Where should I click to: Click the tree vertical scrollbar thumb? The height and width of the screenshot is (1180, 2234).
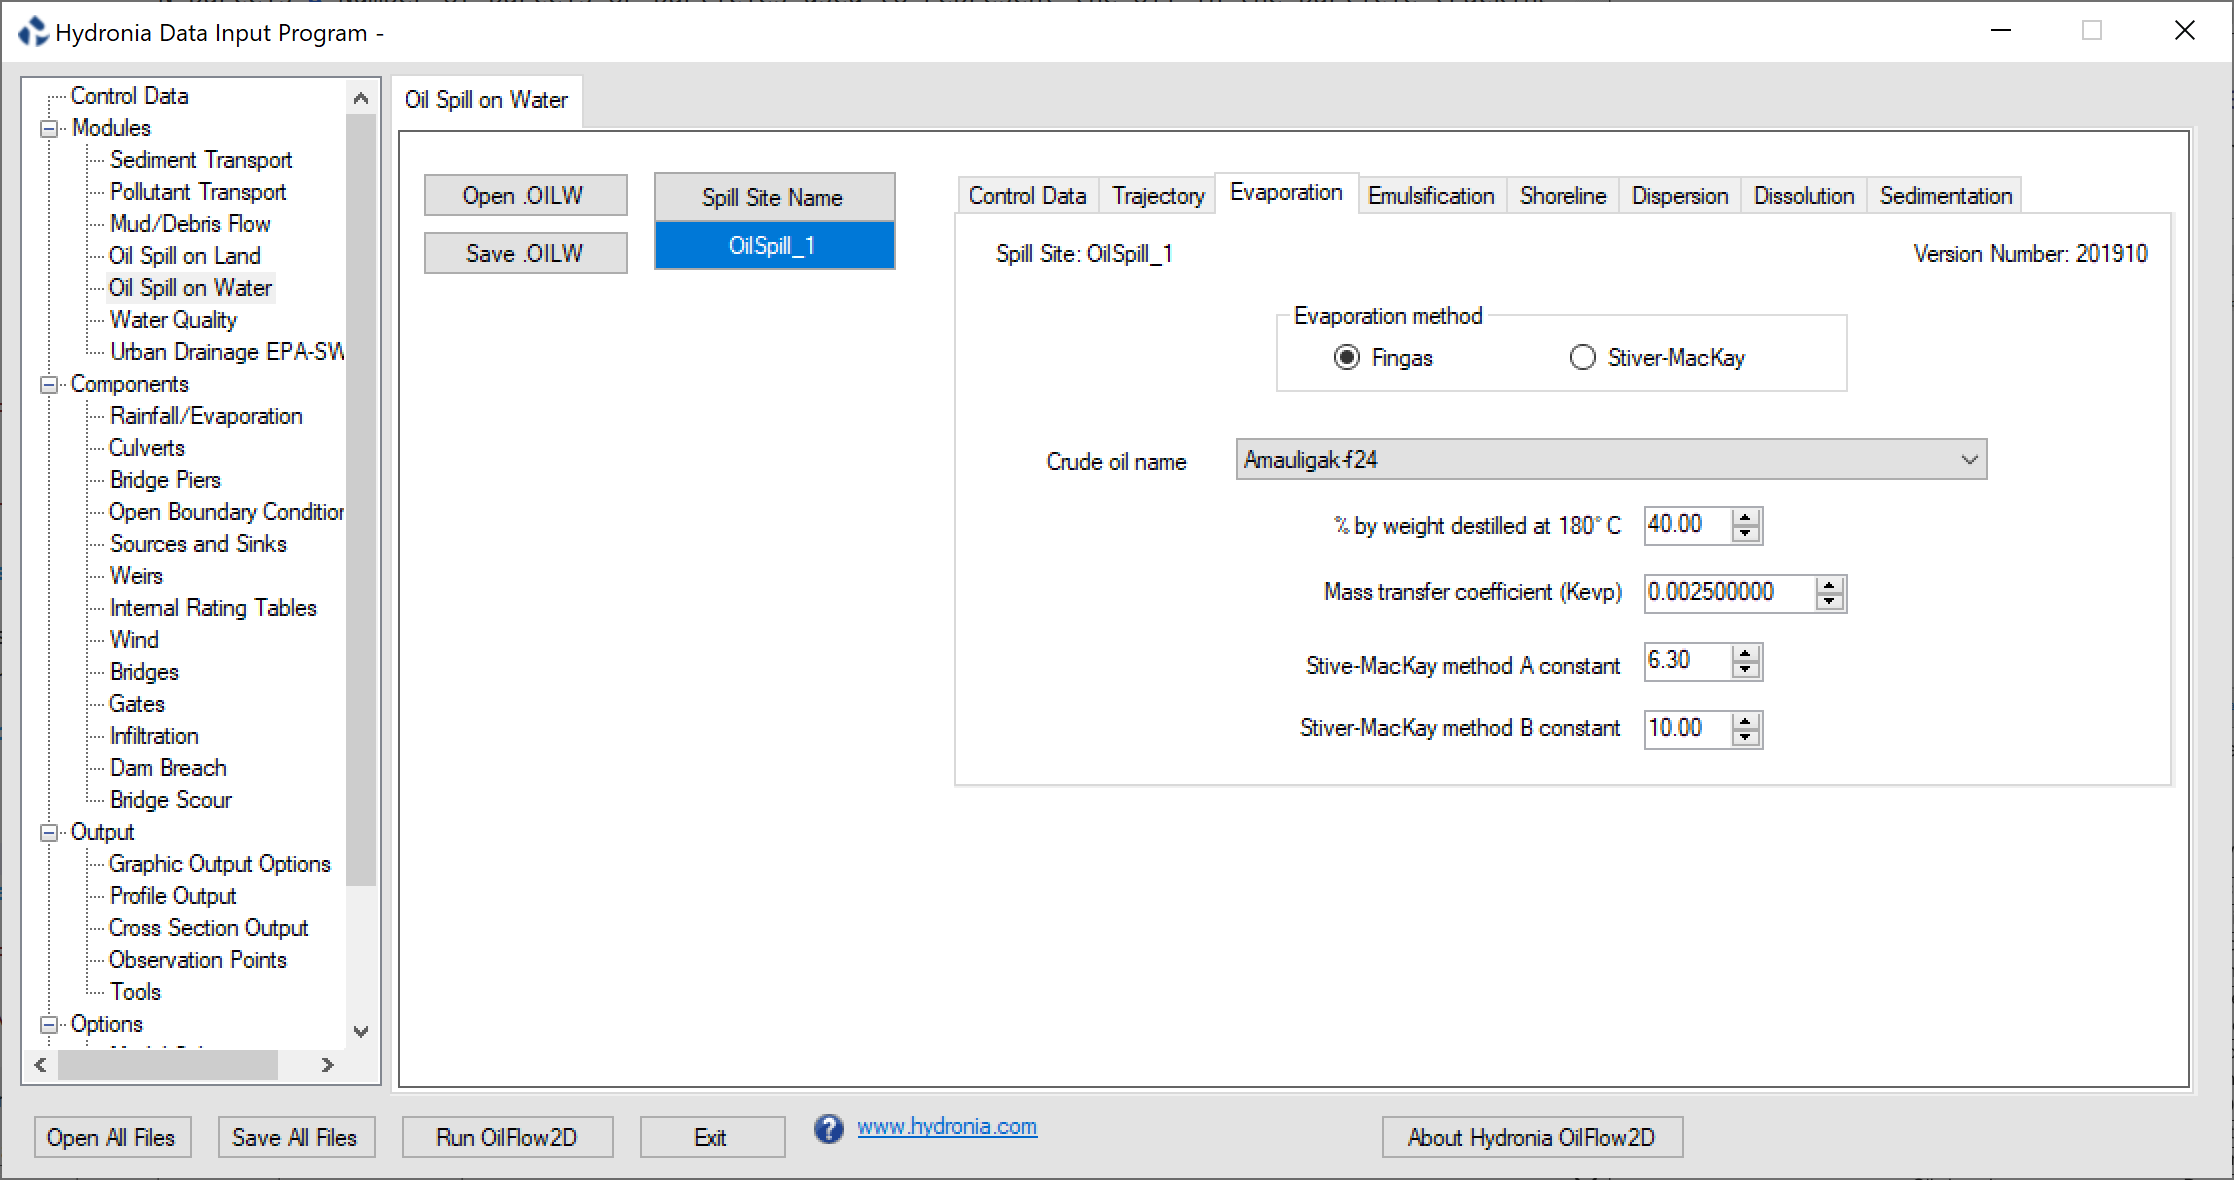coord(361,500)
